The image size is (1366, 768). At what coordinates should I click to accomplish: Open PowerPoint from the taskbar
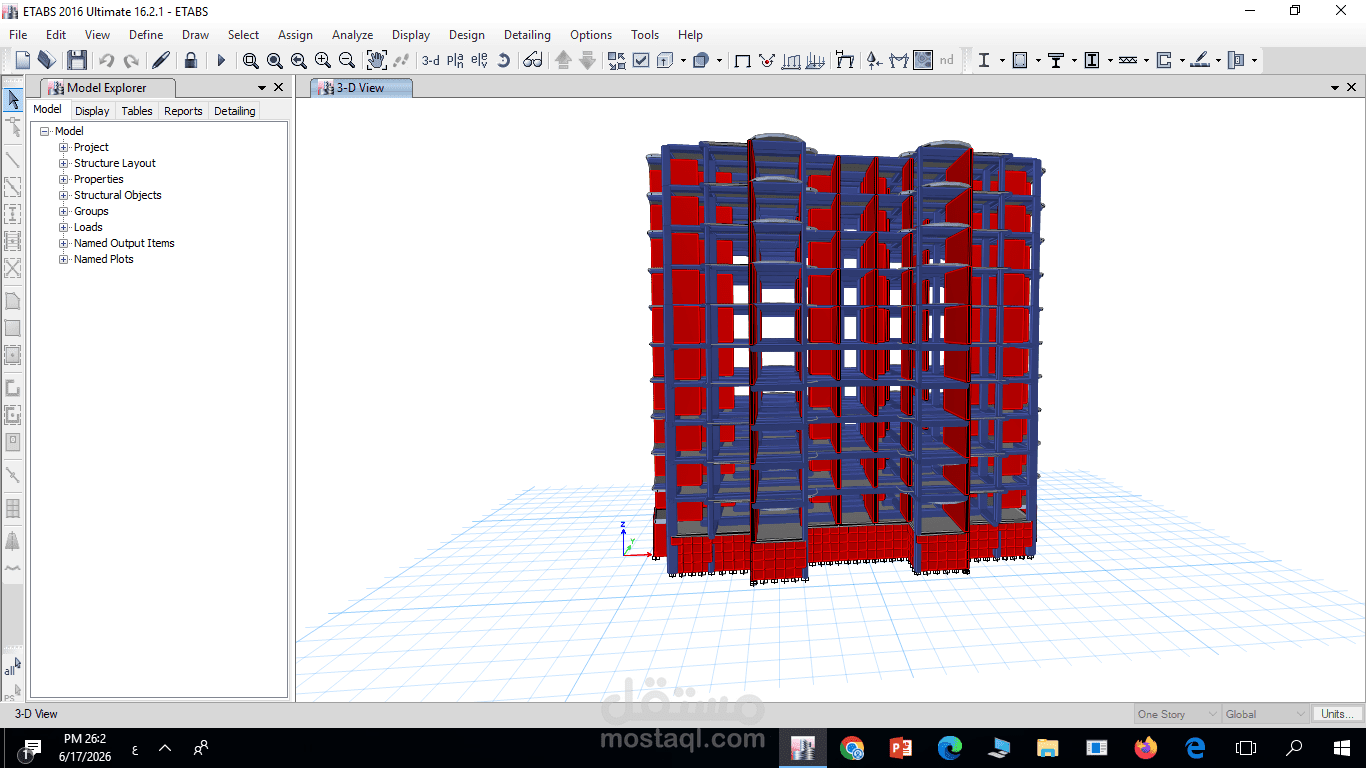tap(900, 747)
